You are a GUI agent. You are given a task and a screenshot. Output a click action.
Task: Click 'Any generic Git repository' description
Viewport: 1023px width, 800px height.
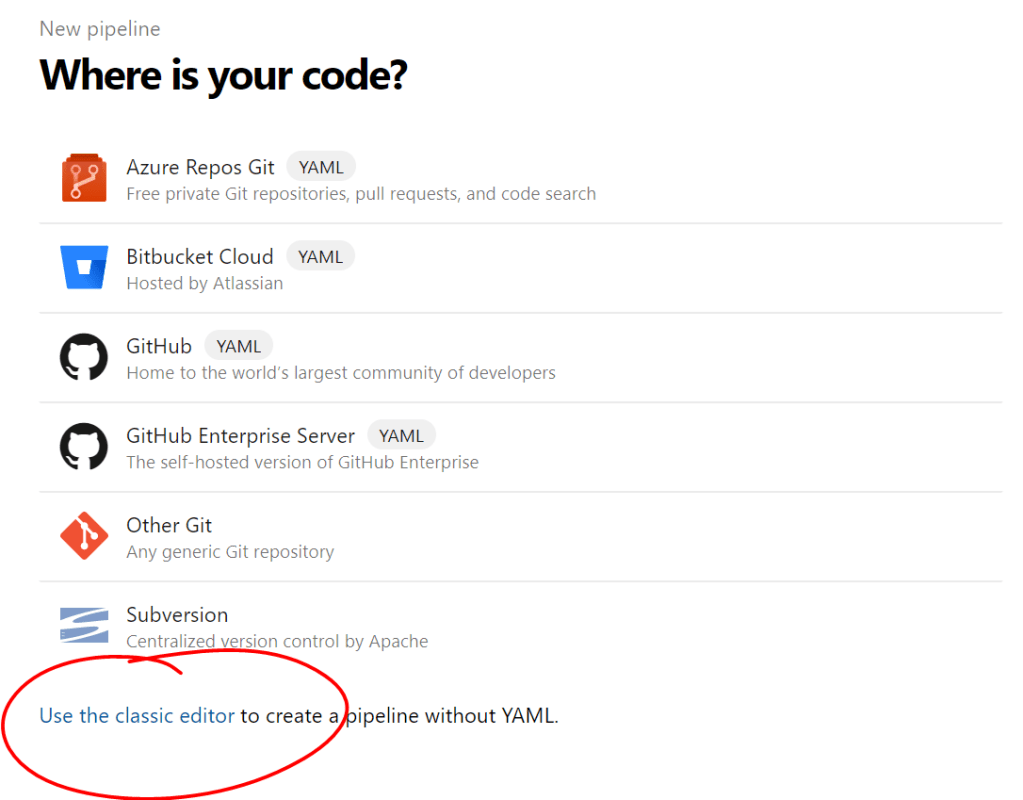pos(230,552)
